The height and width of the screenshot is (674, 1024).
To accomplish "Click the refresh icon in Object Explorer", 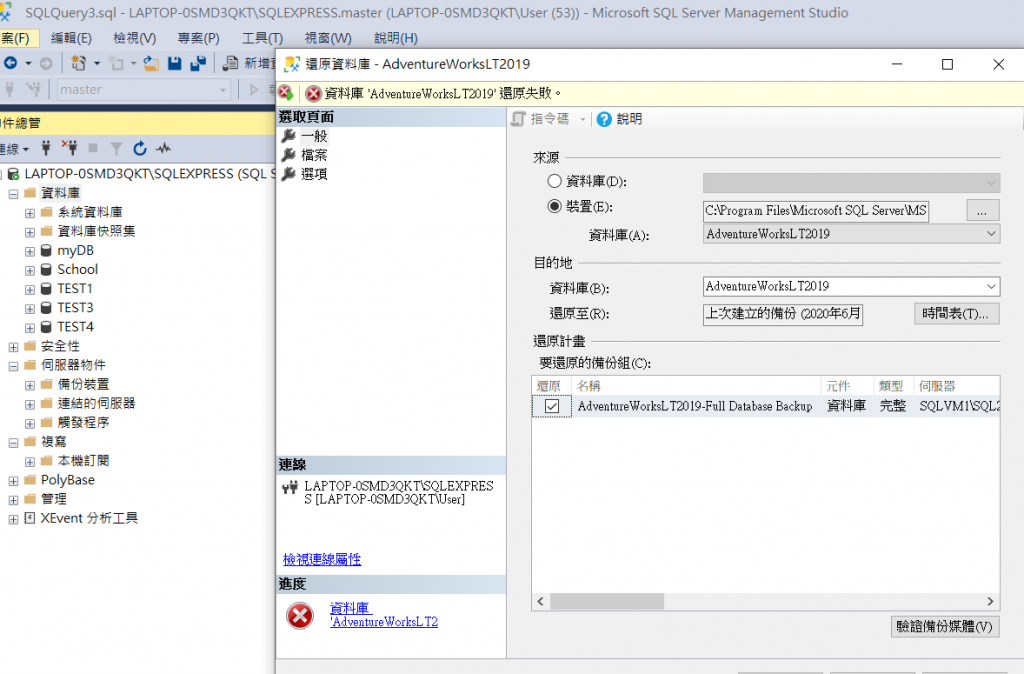I will point(140,148).
